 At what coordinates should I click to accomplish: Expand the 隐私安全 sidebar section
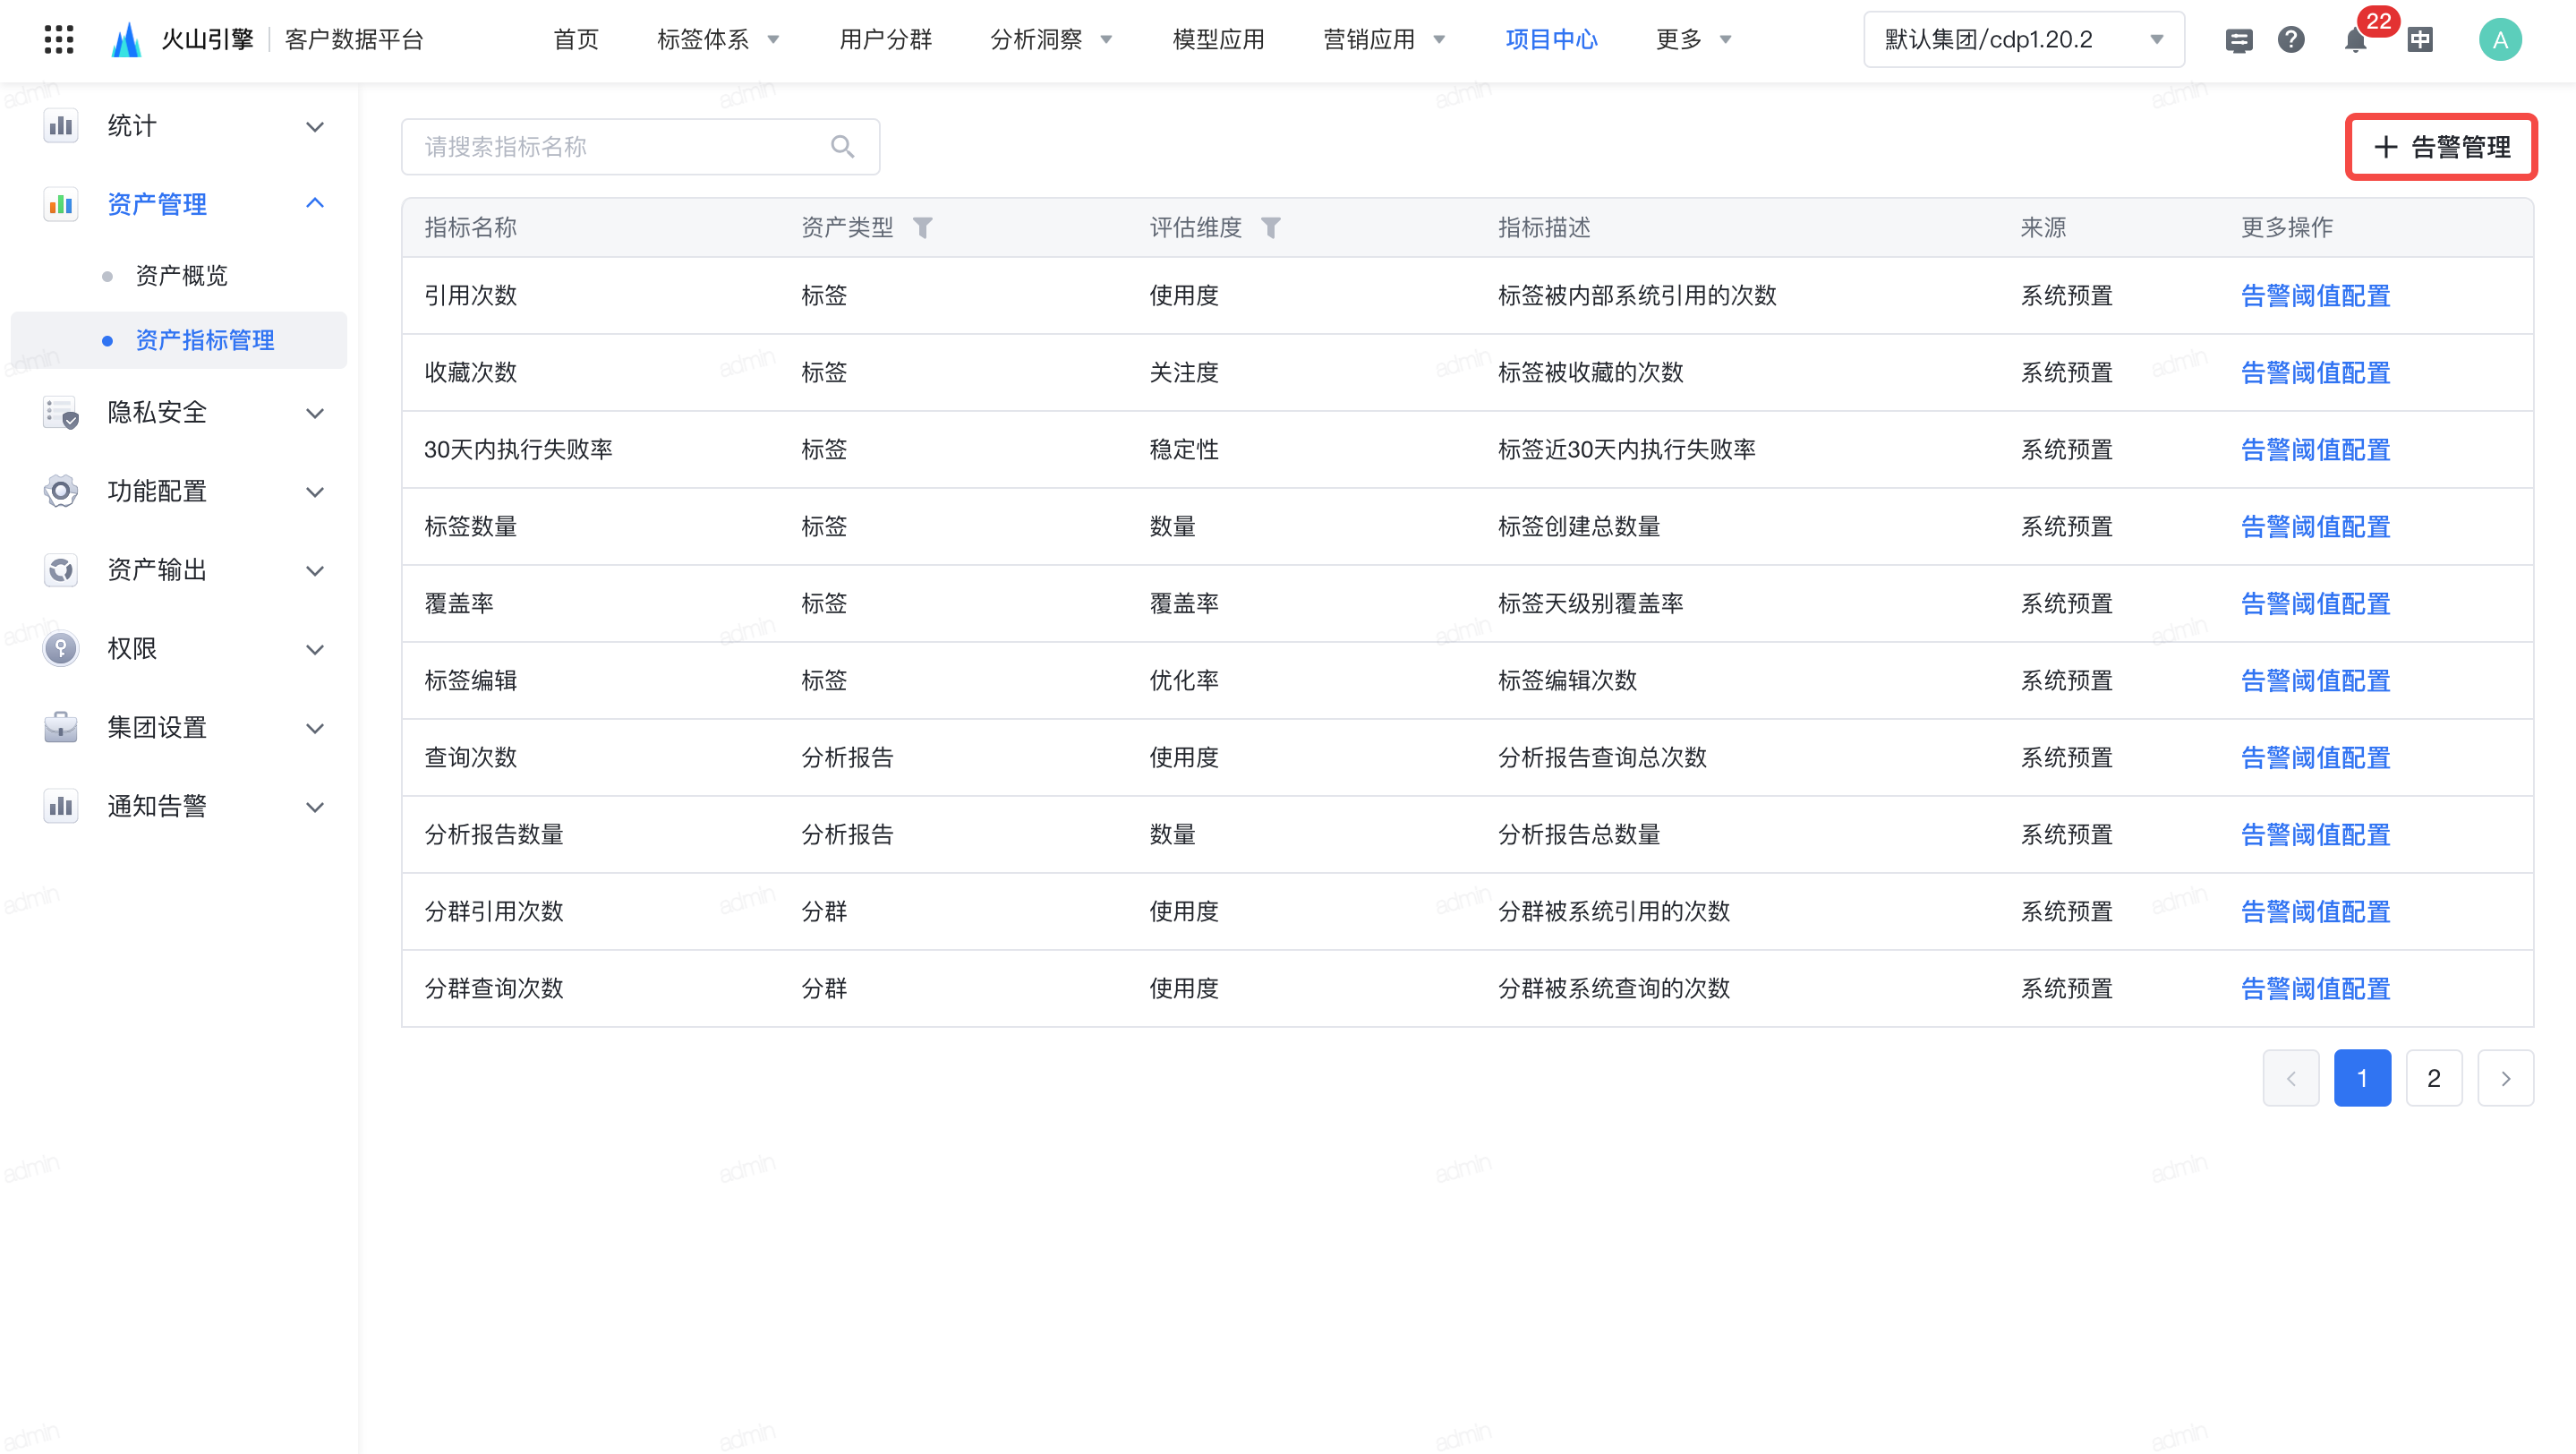click(x=315, y=413)
